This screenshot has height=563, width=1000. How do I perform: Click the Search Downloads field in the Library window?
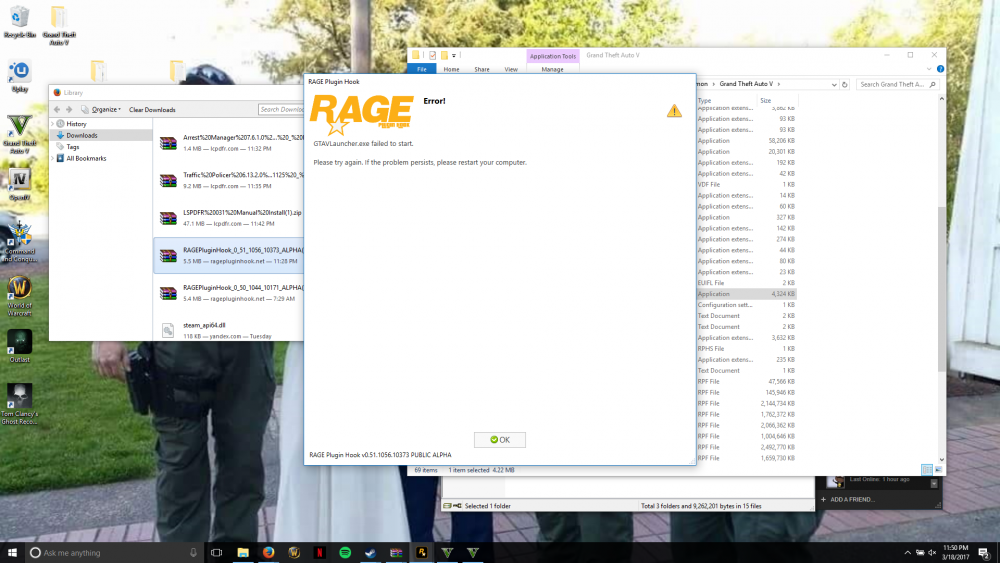click(x=281, y=110)
